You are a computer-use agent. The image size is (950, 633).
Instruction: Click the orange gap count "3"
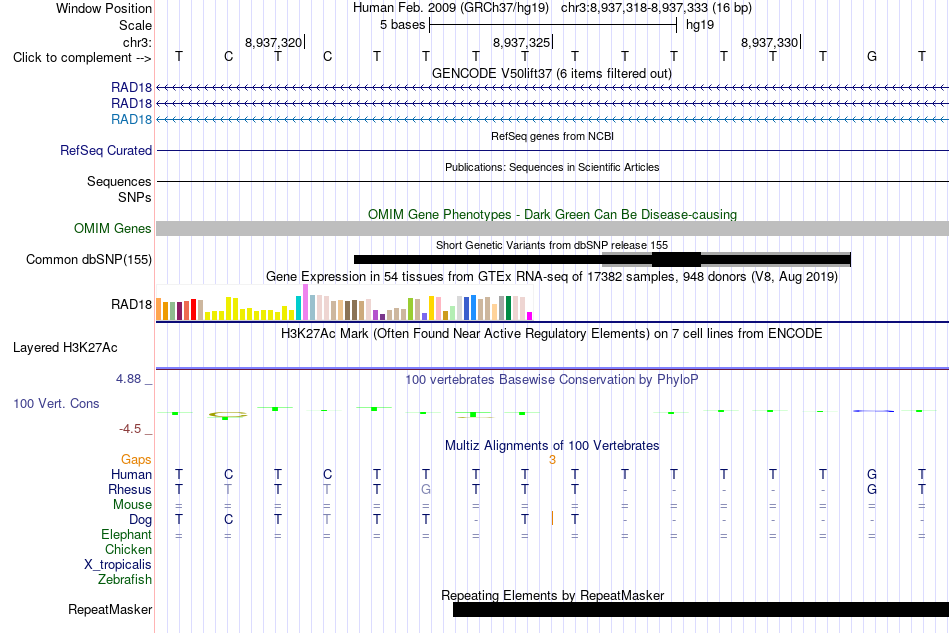point(552,460)
